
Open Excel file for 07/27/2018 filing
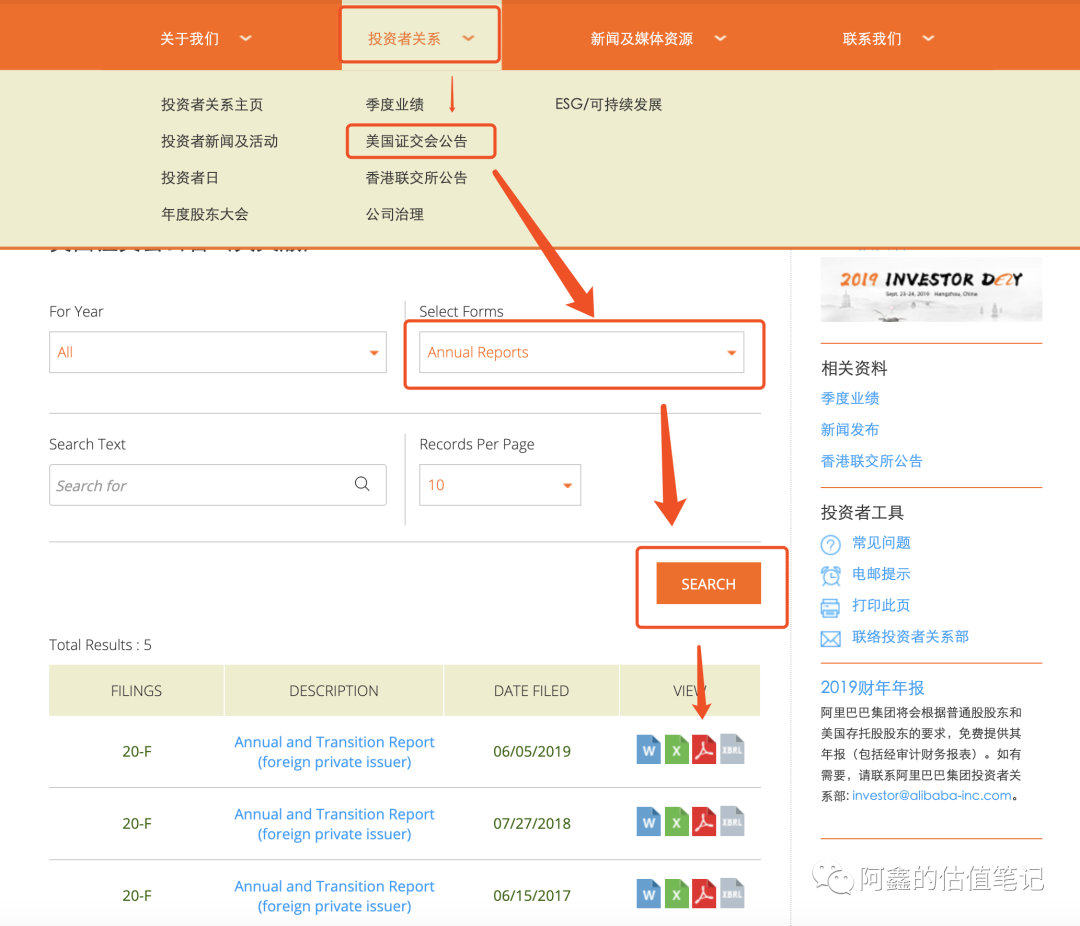point(676,822)
